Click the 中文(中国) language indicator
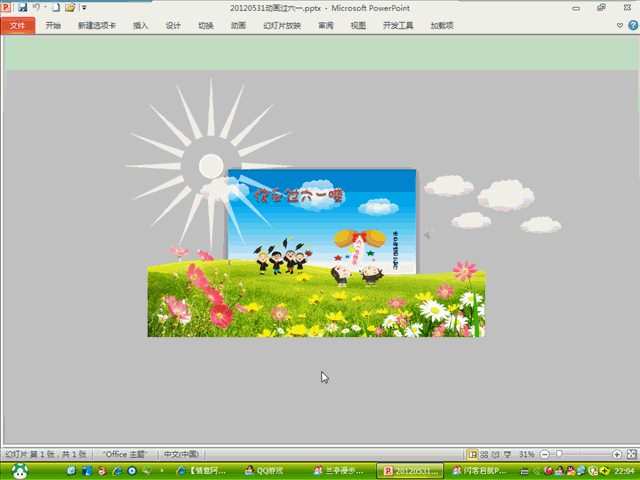 [181, 454]
